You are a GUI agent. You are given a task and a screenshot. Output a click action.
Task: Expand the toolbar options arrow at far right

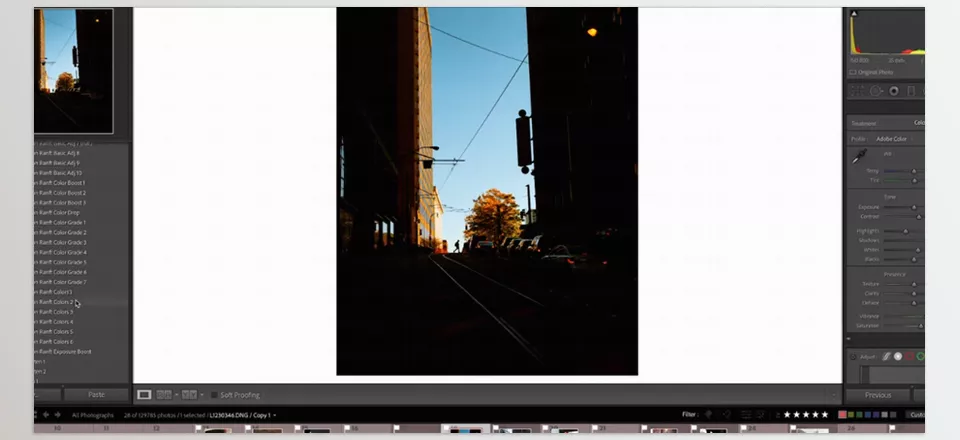coord(835,395)
